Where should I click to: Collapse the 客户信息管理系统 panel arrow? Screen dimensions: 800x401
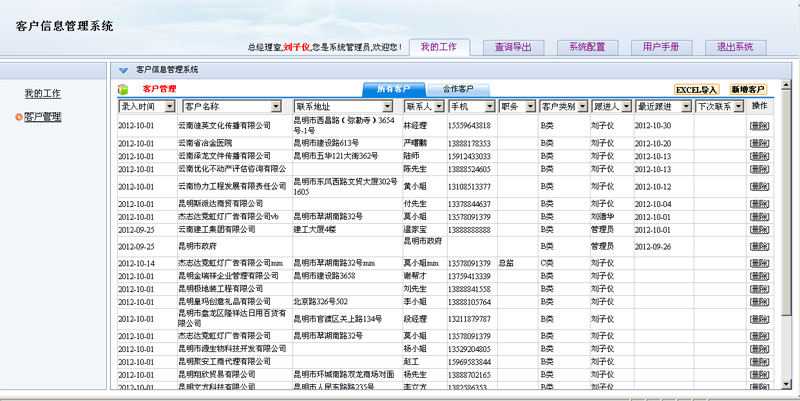123,70
